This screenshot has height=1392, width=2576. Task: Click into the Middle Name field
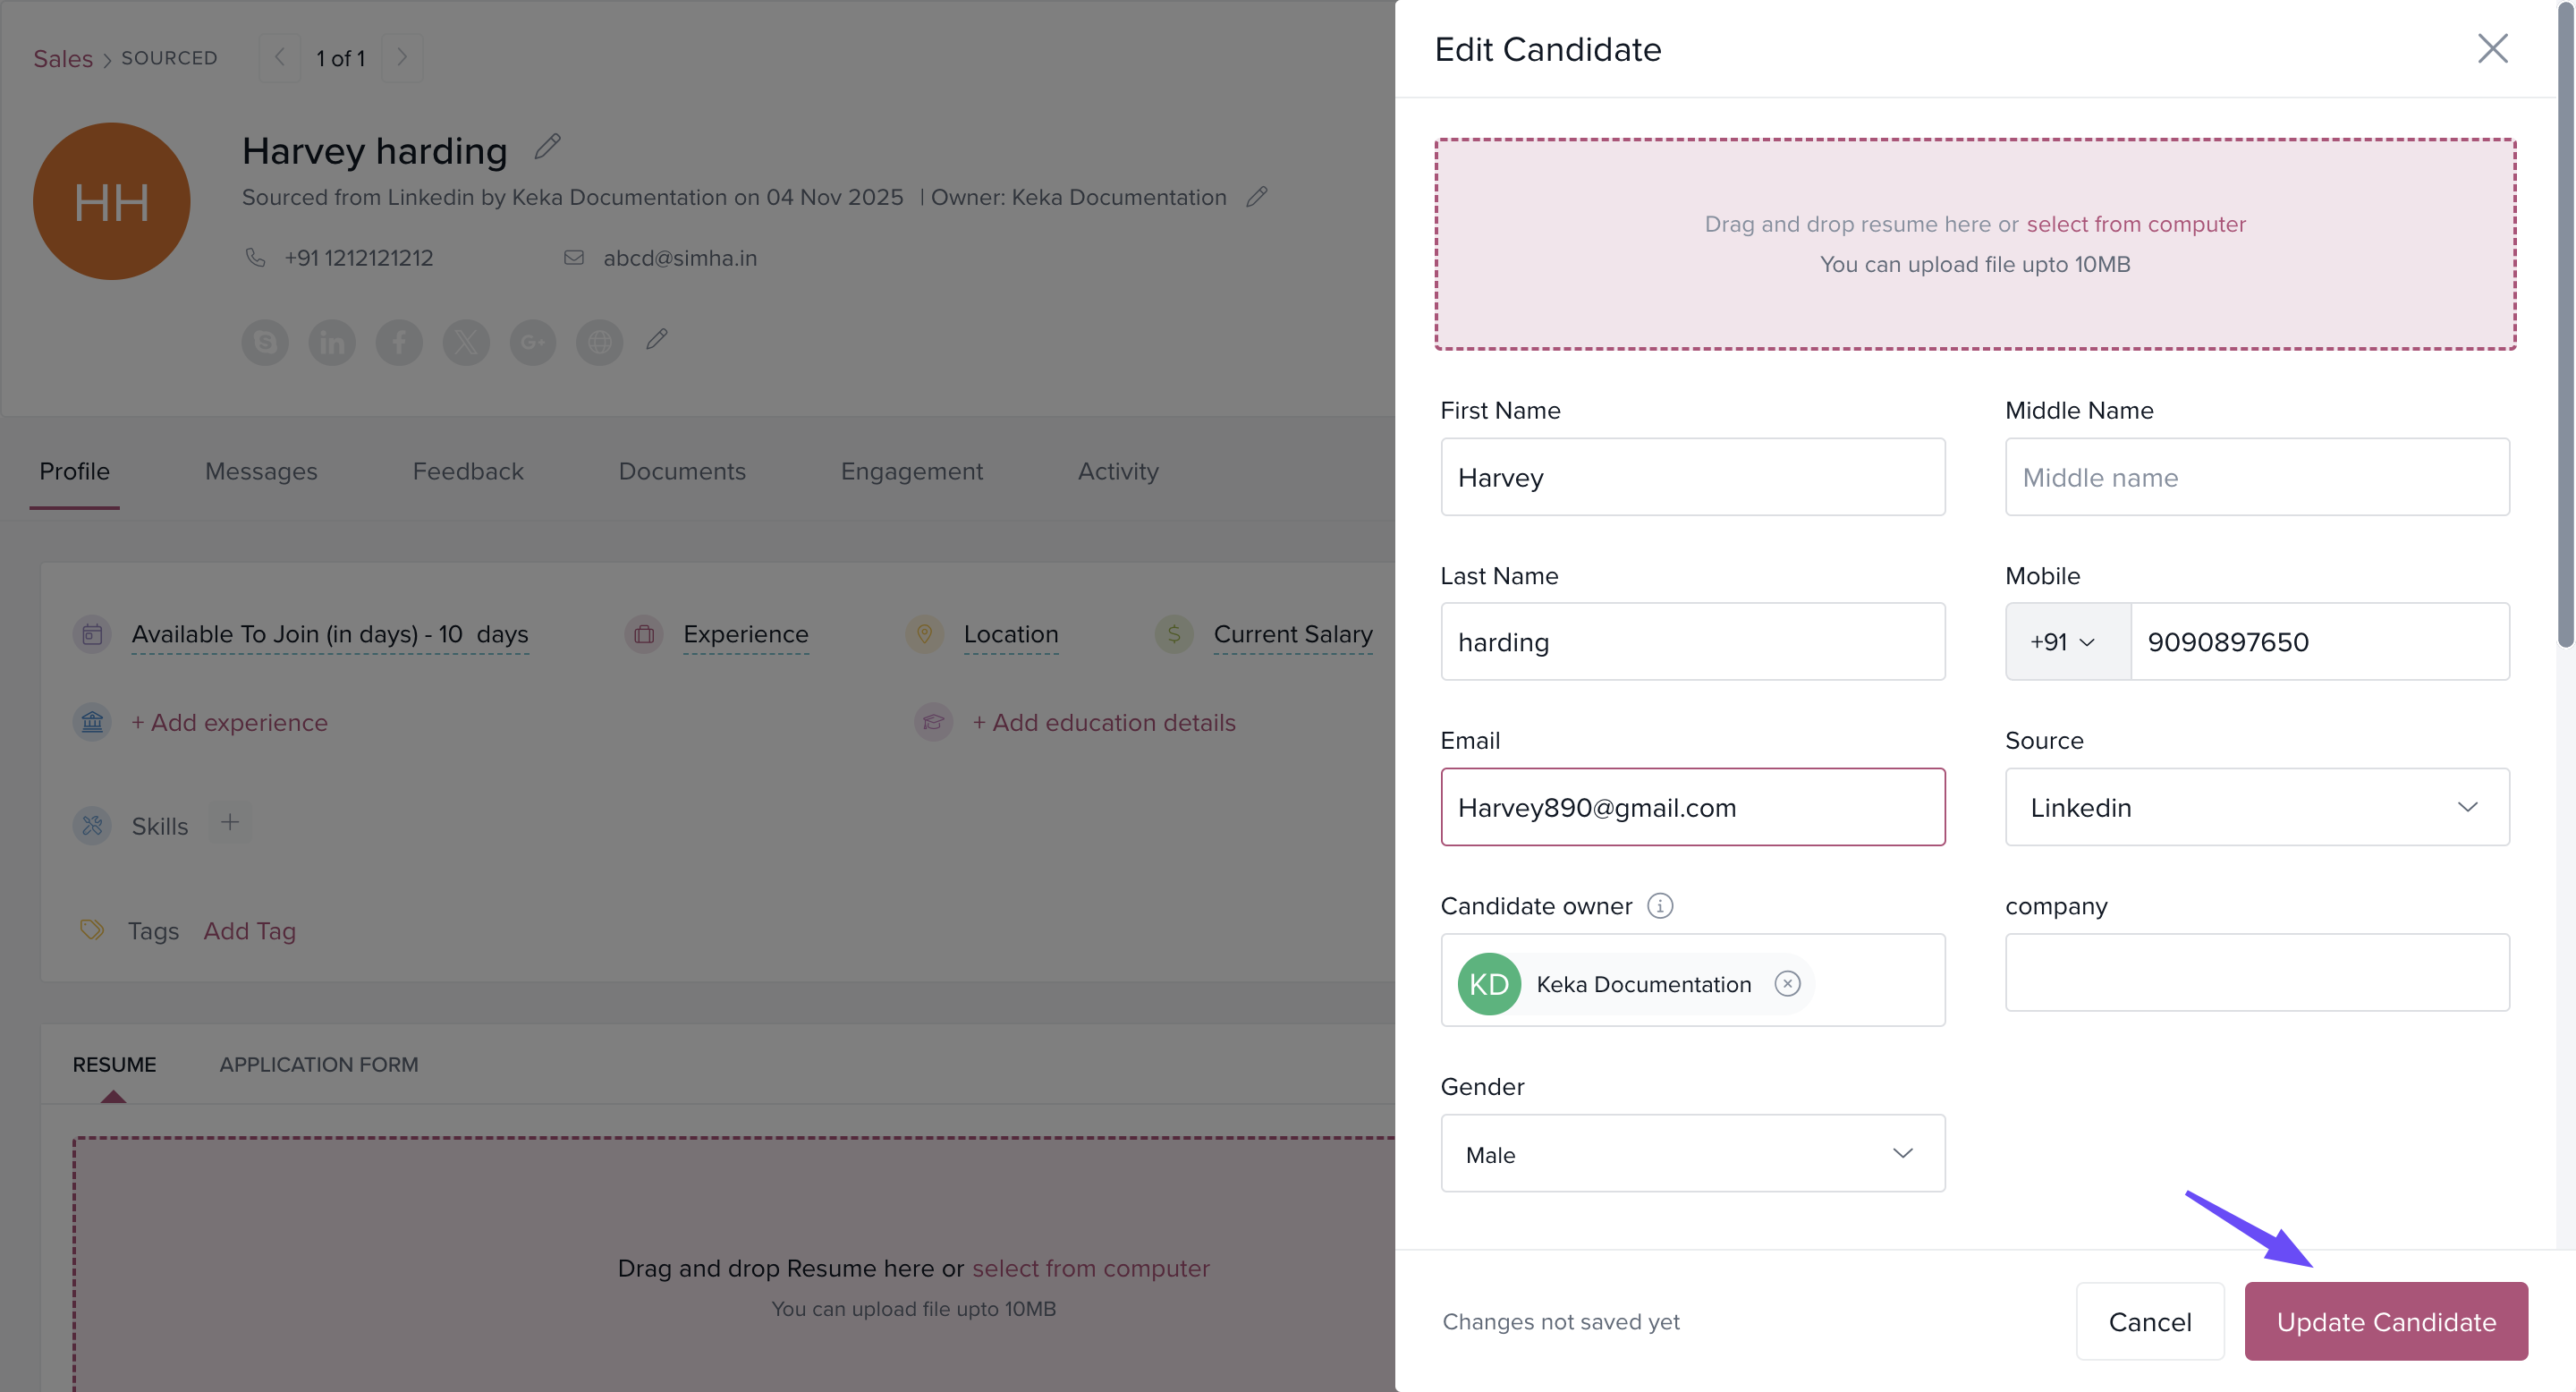(2256, 477)
